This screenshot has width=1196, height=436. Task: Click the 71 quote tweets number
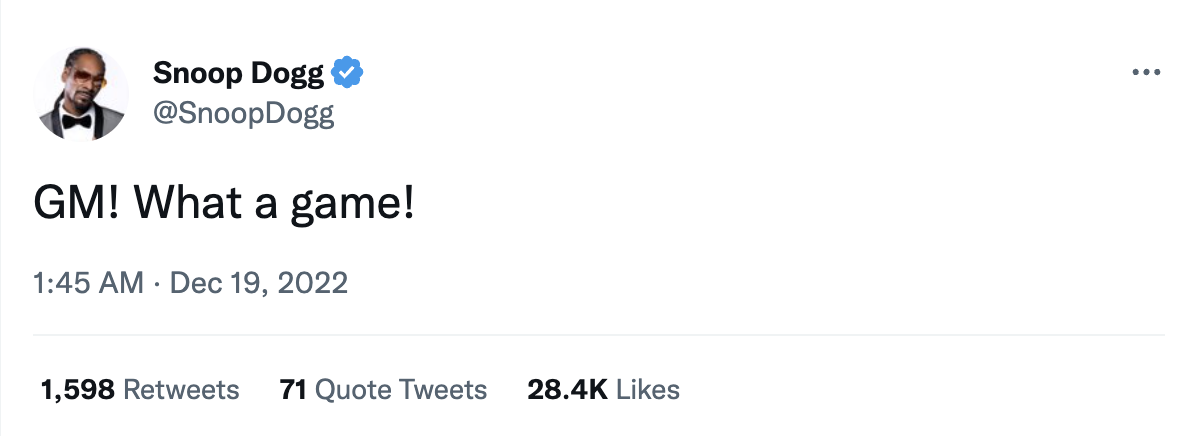(x=292, y=389)
